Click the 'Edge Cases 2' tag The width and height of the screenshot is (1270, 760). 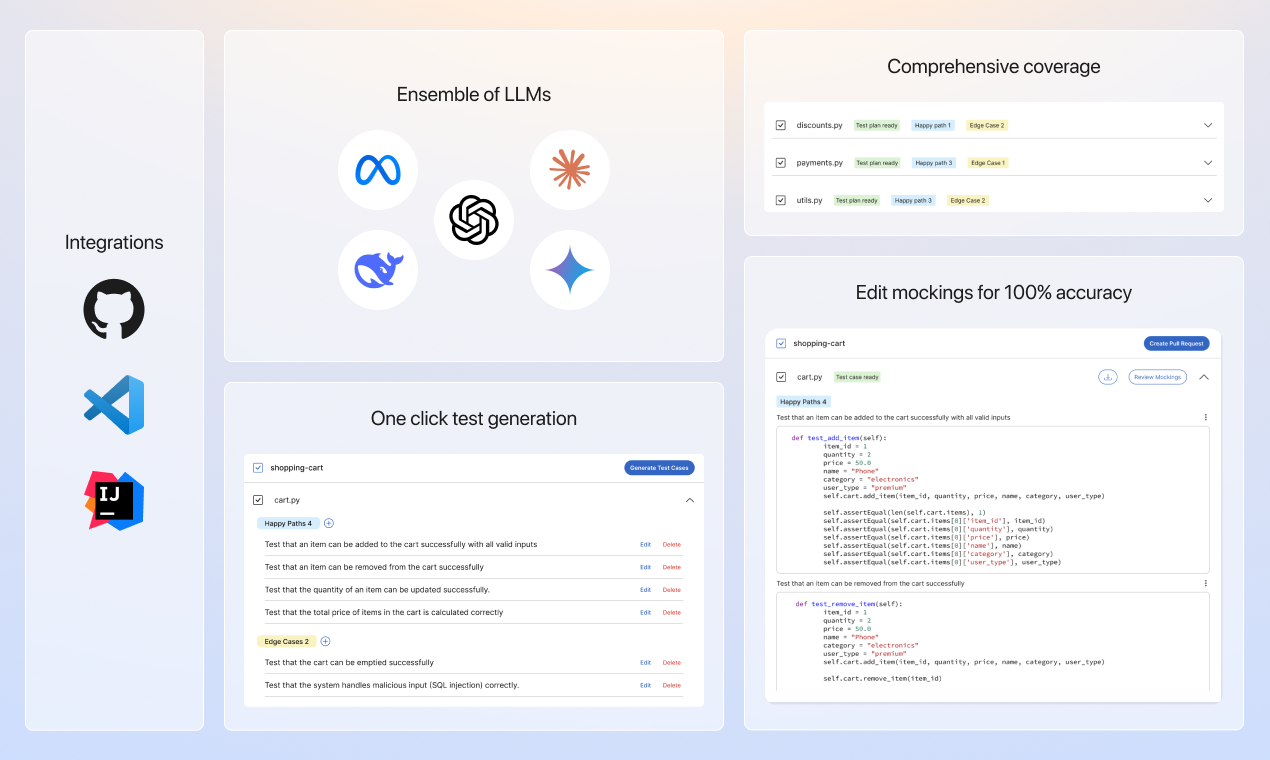pyautogui.click(x=287, y=641)
